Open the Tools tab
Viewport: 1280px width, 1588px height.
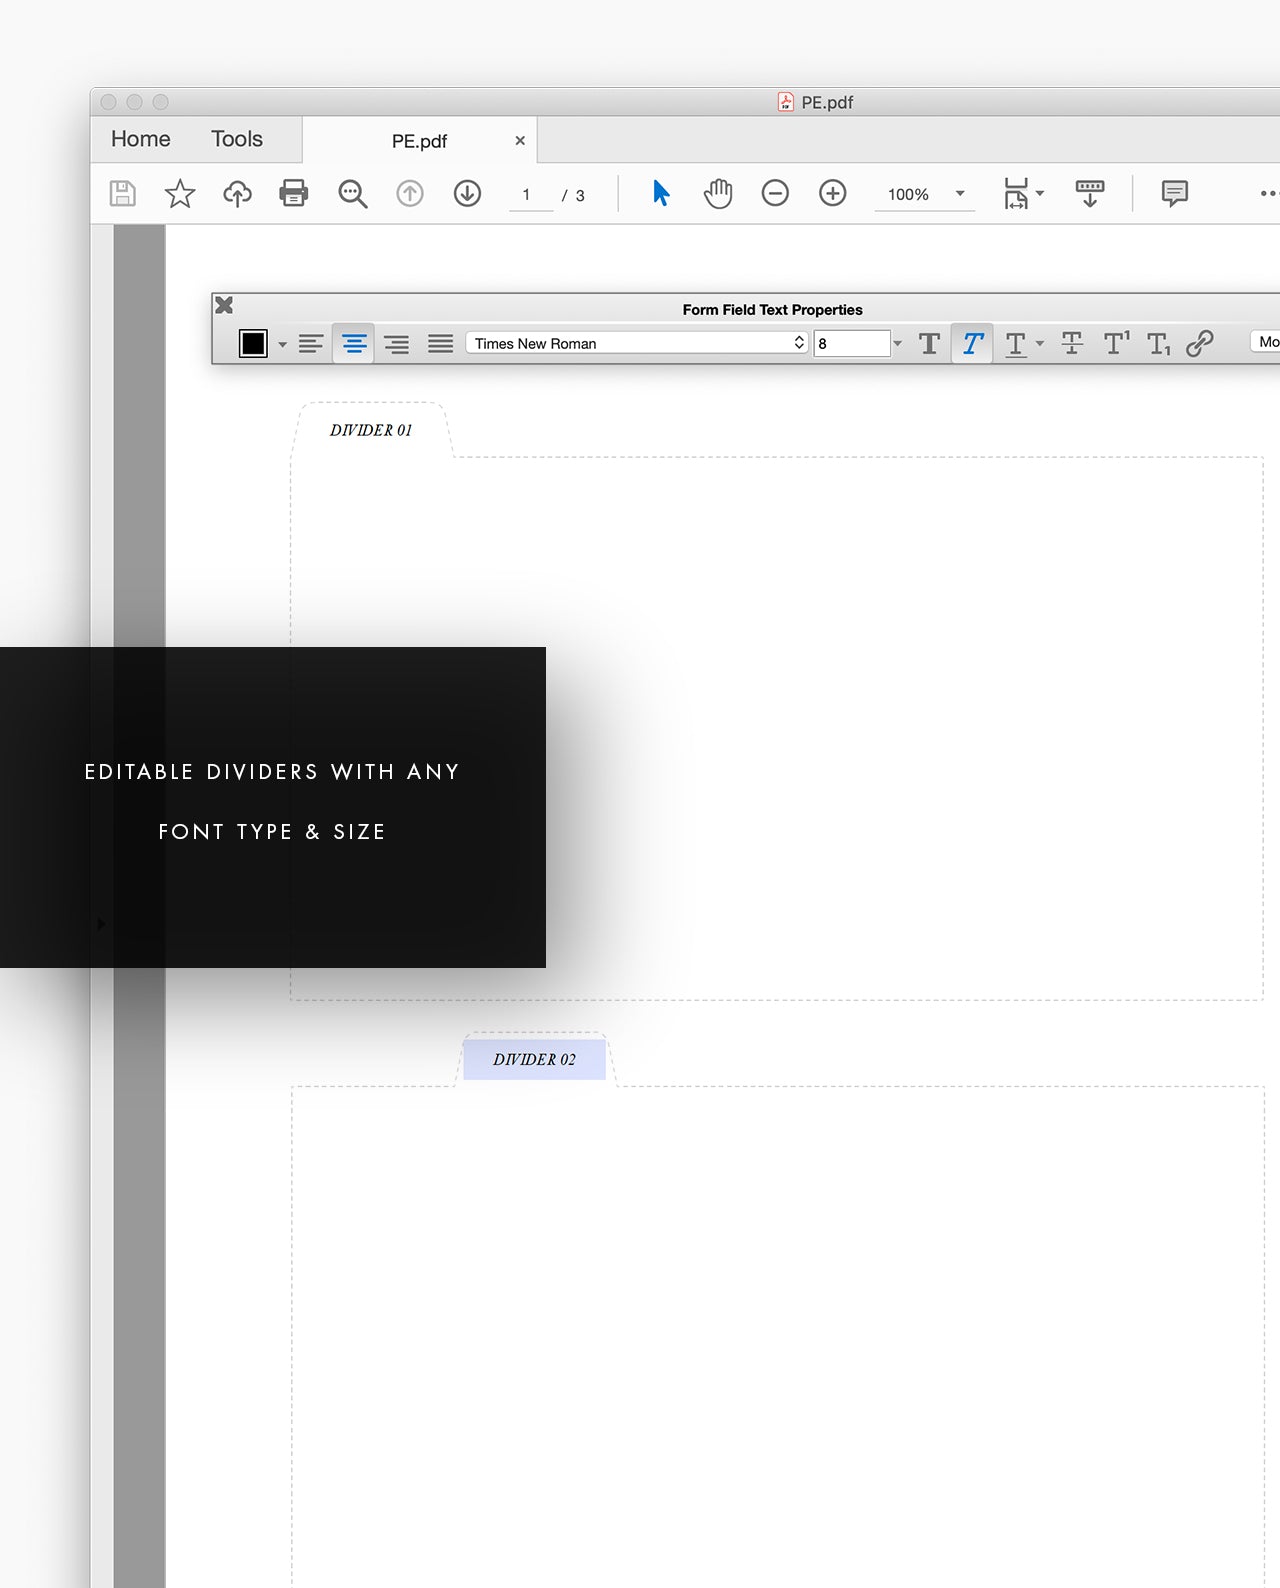[236, 139]
